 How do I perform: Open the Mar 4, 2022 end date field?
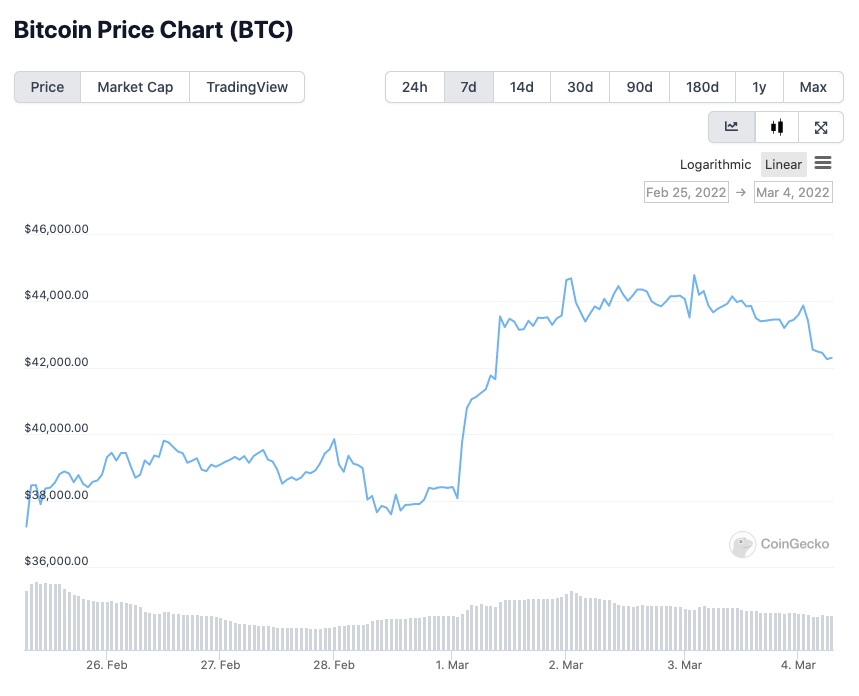pyautogui.click(x=793, y=192)
